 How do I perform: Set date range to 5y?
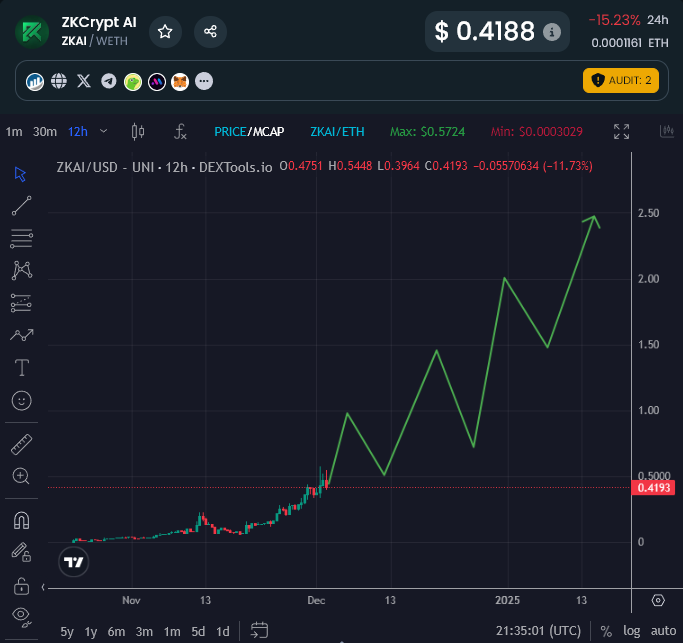(x=67, y=632)
